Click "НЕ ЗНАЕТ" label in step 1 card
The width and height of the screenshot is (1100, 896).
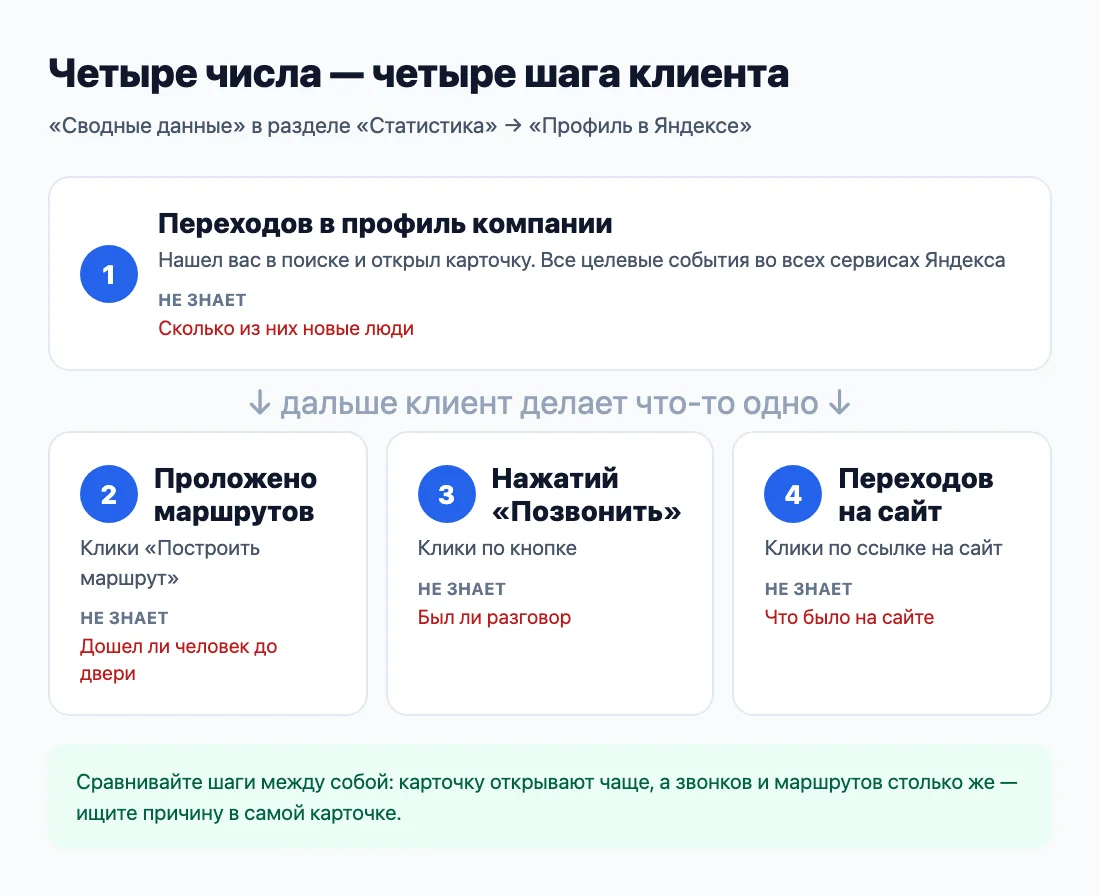(x=202, y=300)
